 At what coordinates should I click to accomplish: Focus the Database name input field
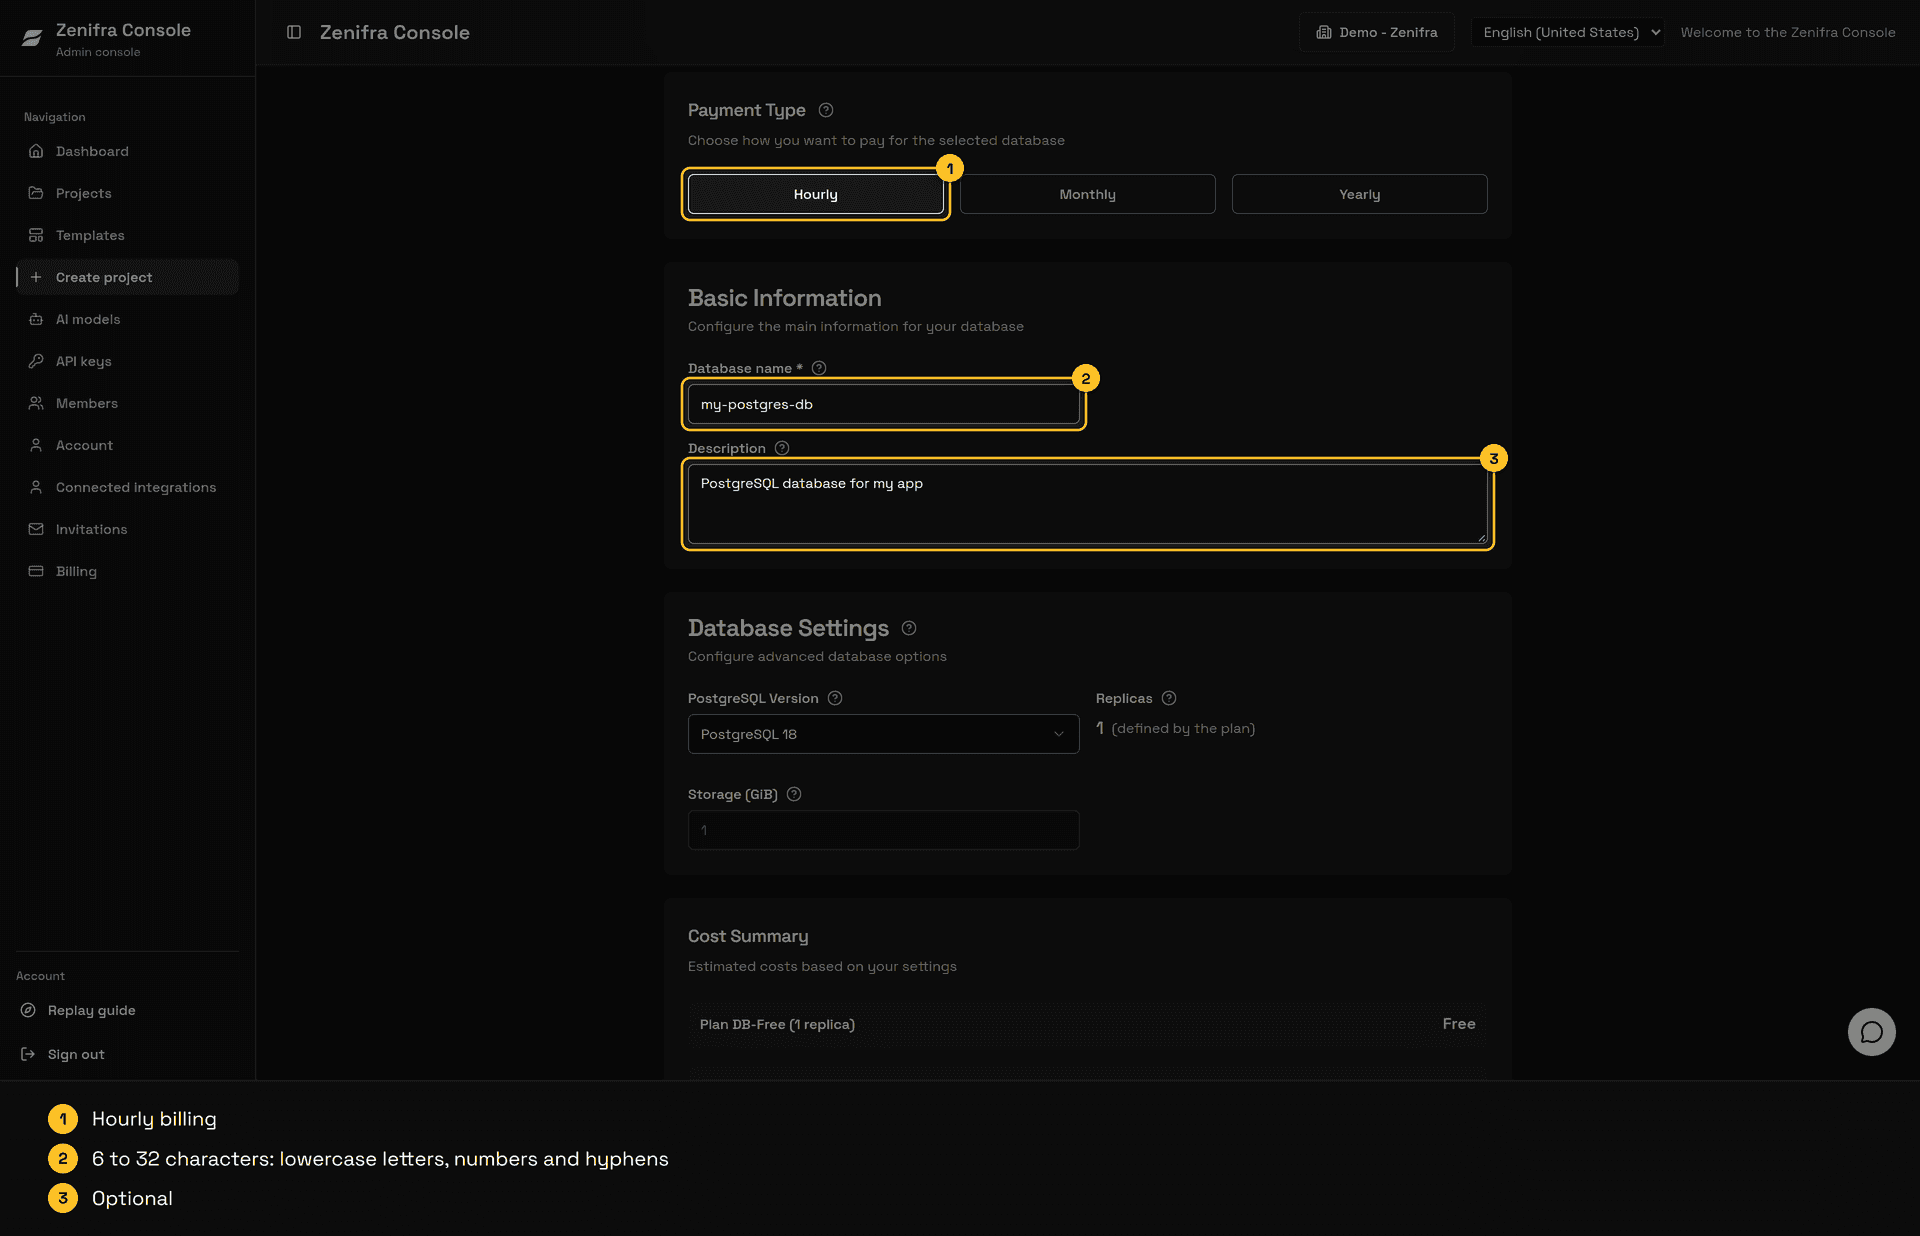(884, 404)
